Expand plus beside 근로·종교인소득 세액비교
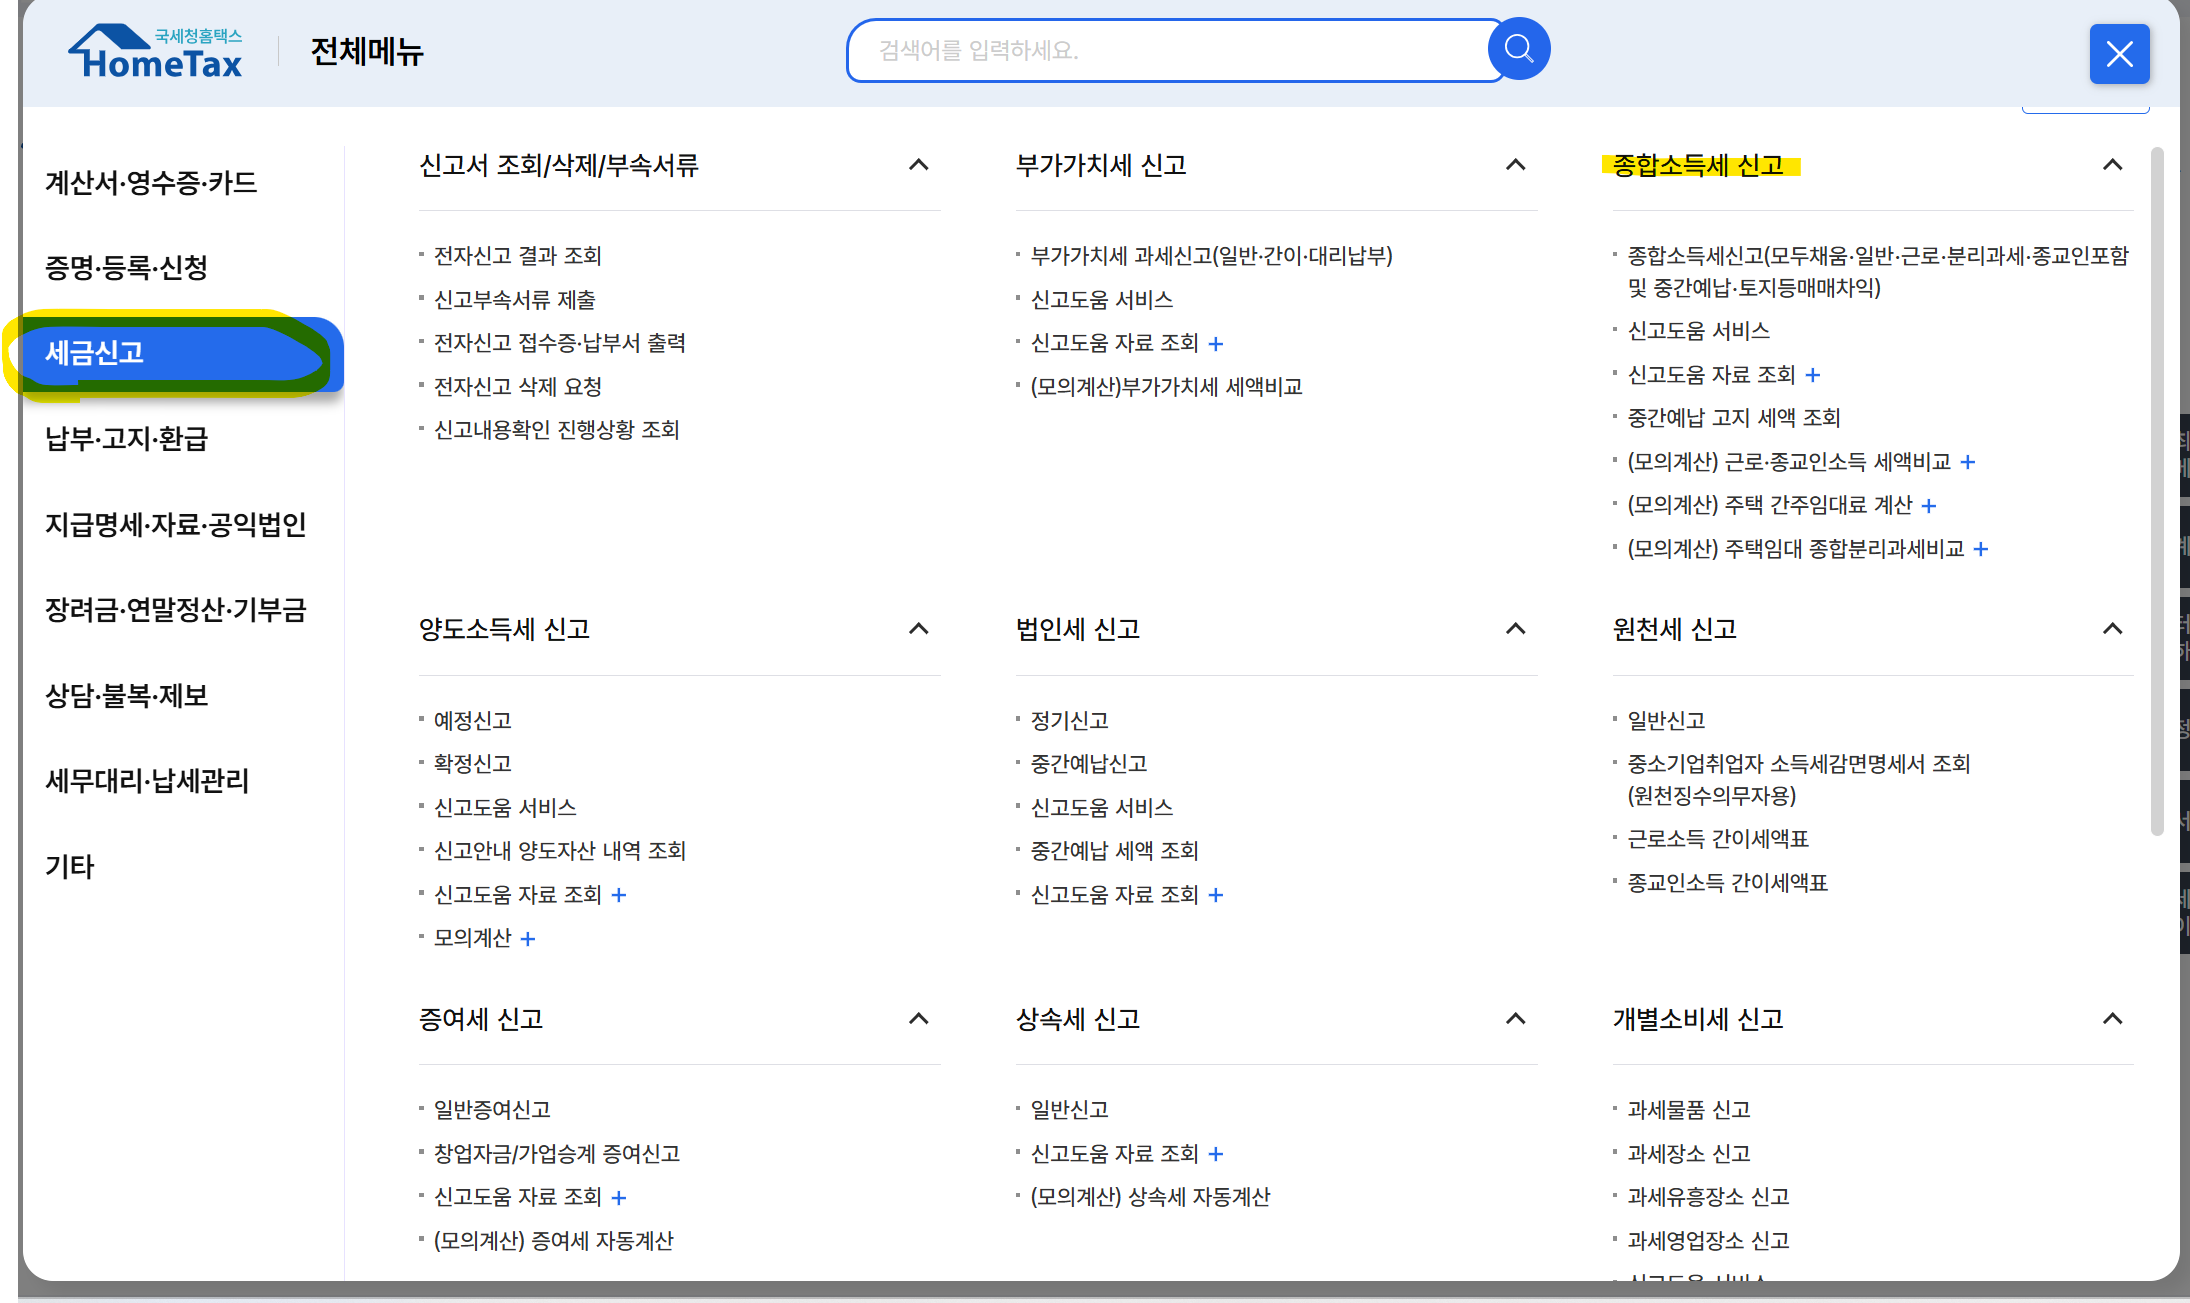 (x=1968, y=462)
